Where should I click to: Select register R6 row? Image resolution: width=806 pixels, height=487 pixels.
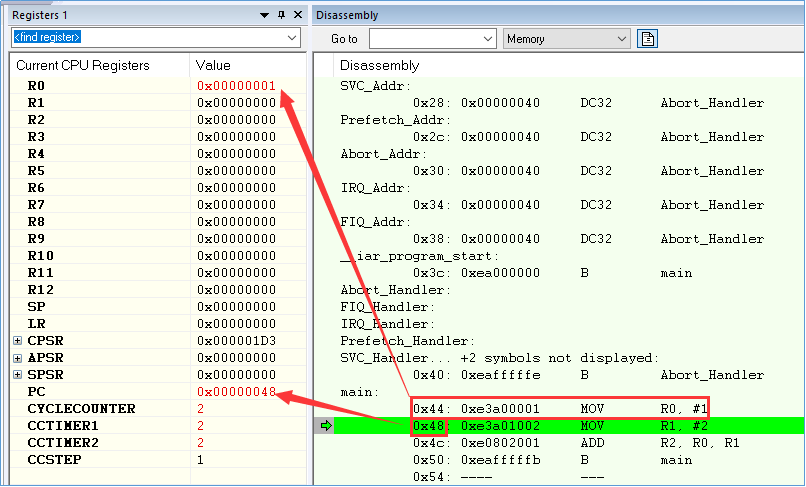pyautogui.click(x=158, y=187)
